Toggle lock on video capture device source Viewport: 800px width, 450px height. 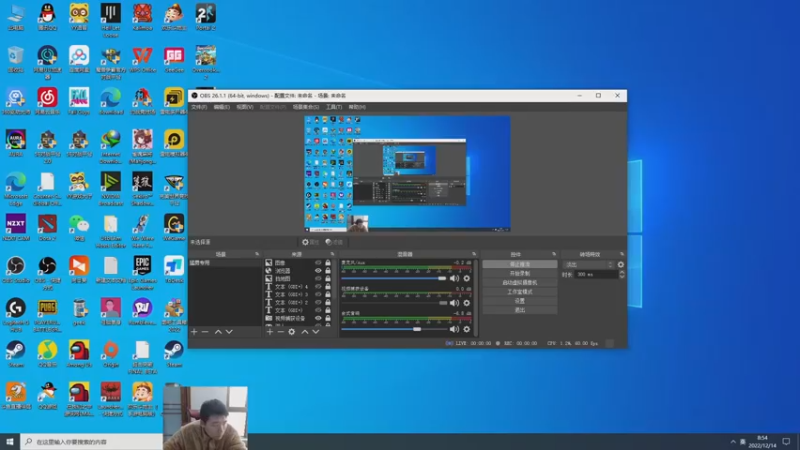(328, 318)
